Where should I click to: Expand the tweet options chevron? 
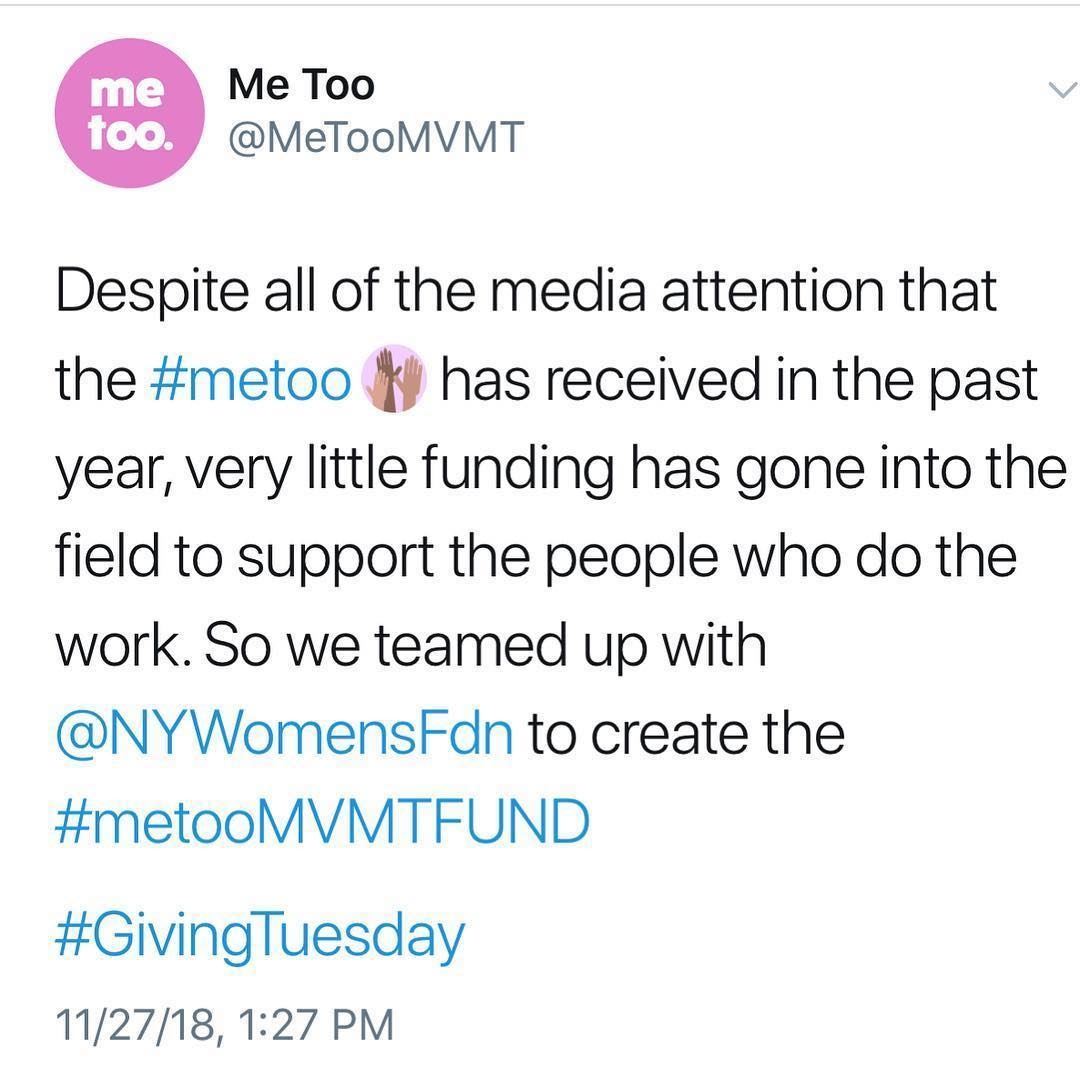pyautogui.click(x=1058, y=91)
